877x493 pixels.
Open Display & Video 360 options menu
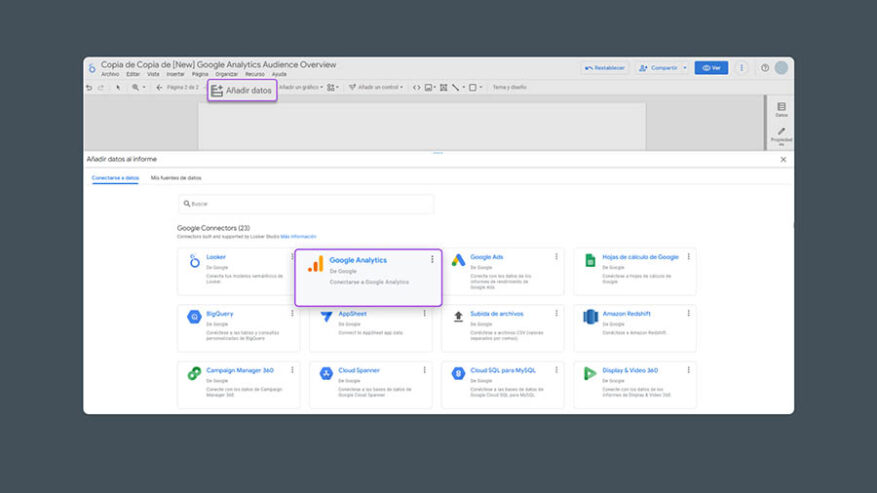pyautogui.click(x=689, y=370)
